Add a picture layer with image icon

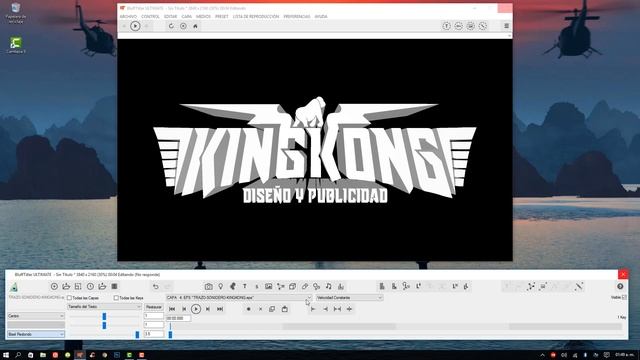pyautogui.click(x=268, y=287)
